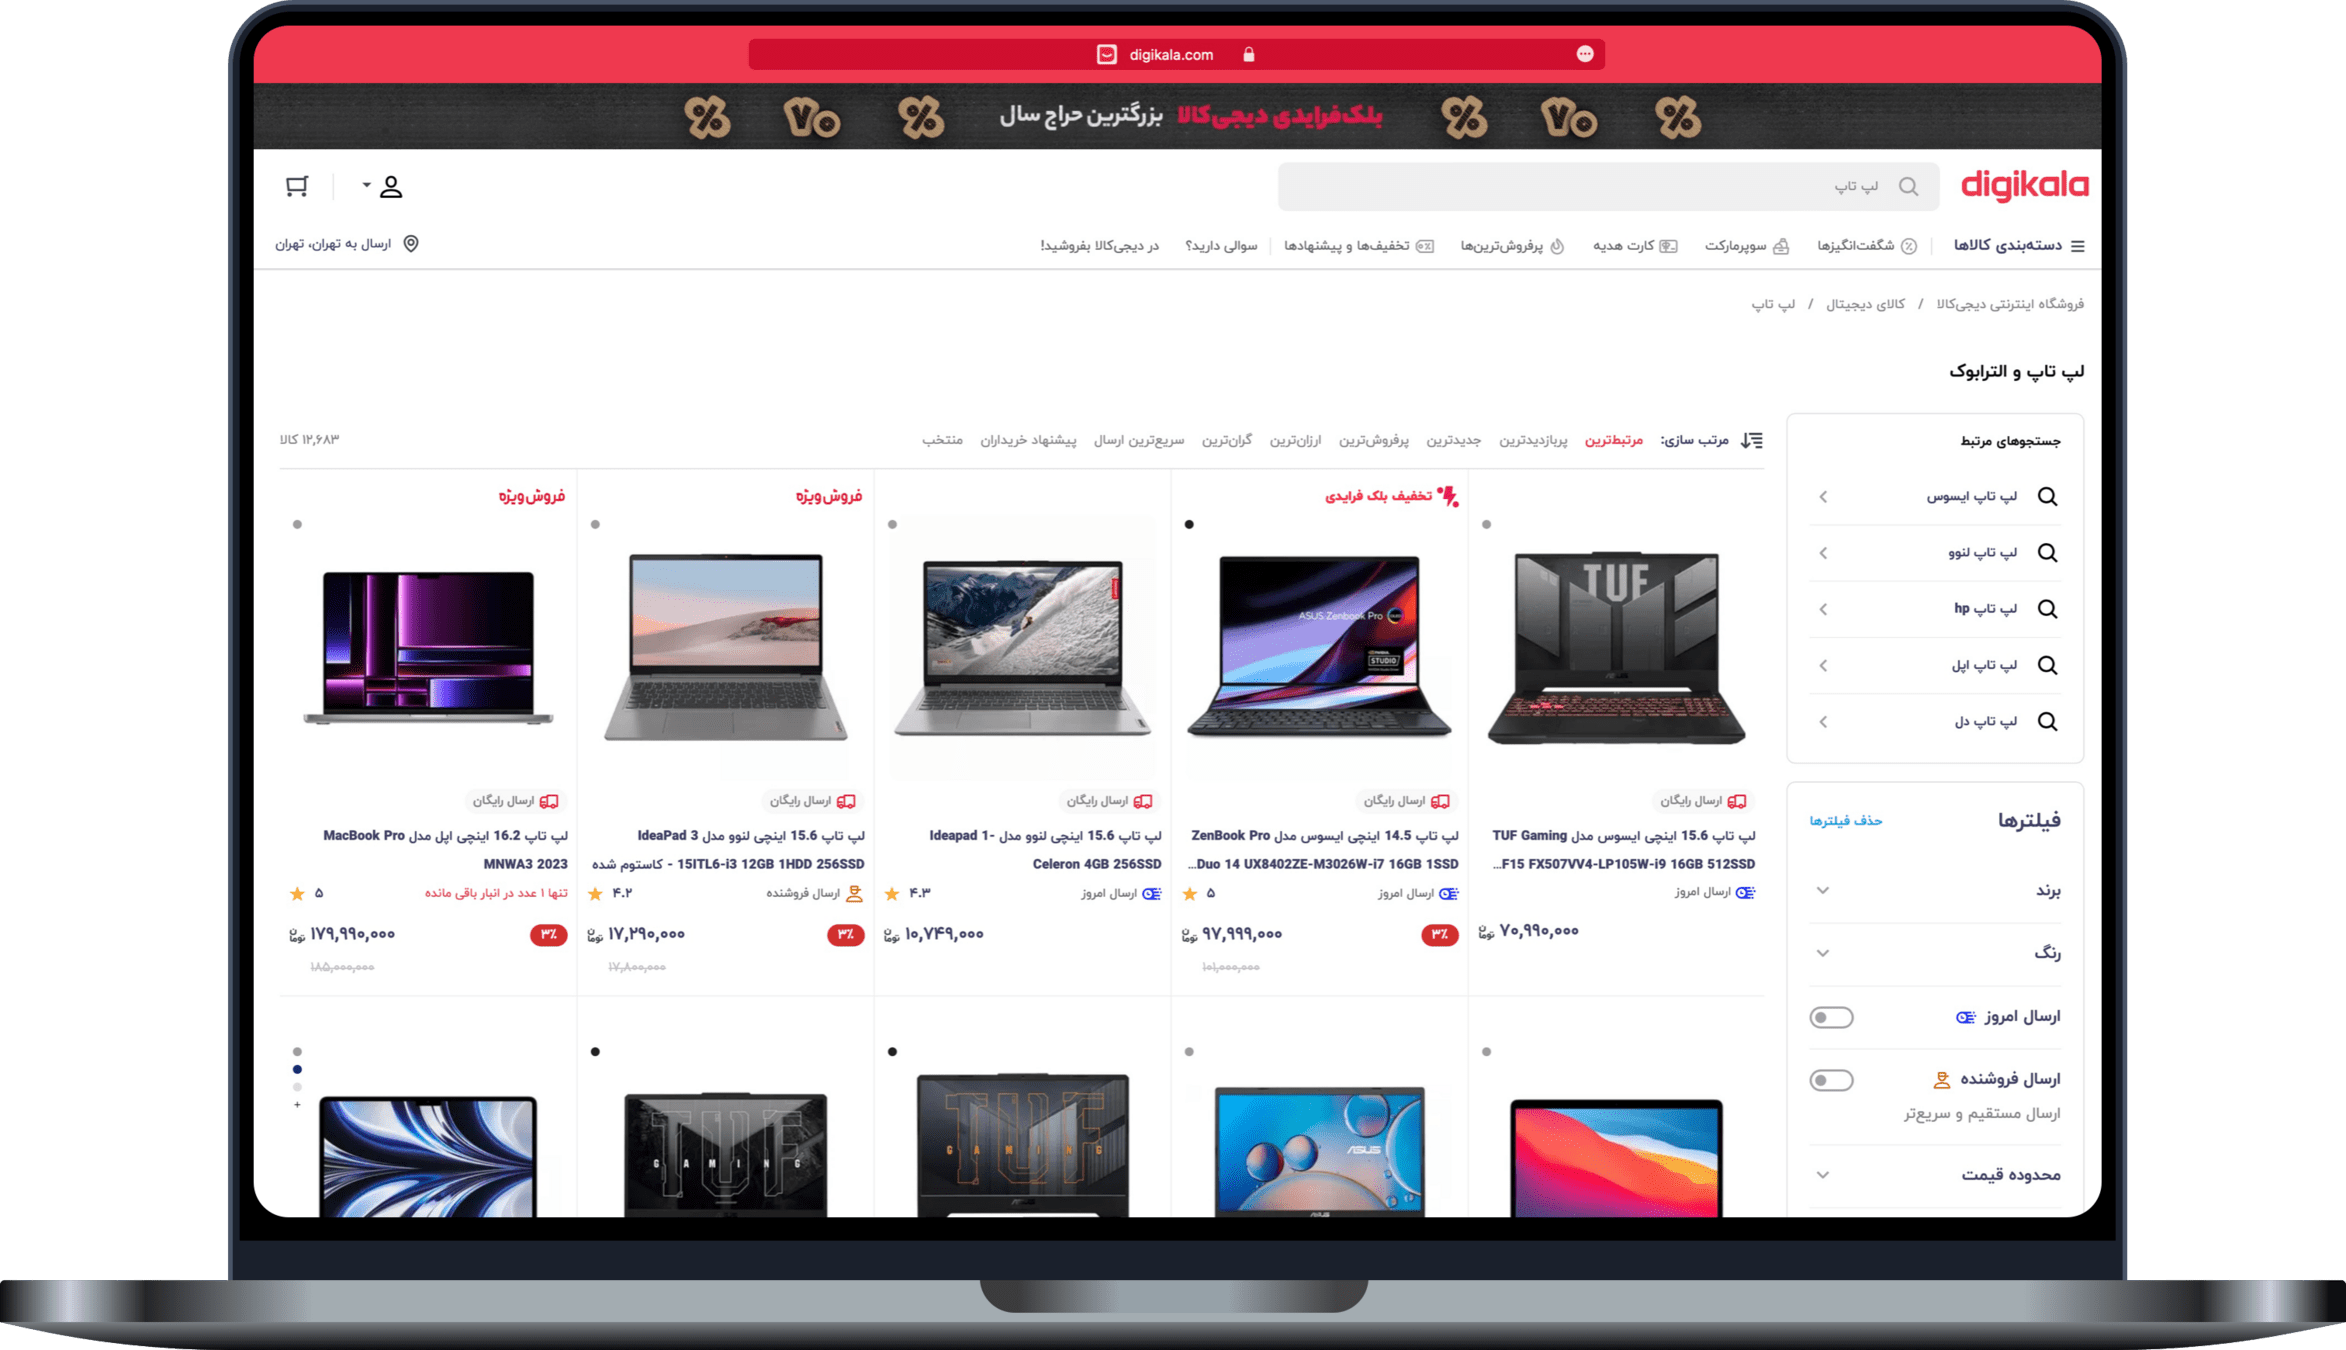Screen dimensions: 2346x1350
Task: Click the search magnifier icon in search bar
Action: click(1908, 187)
